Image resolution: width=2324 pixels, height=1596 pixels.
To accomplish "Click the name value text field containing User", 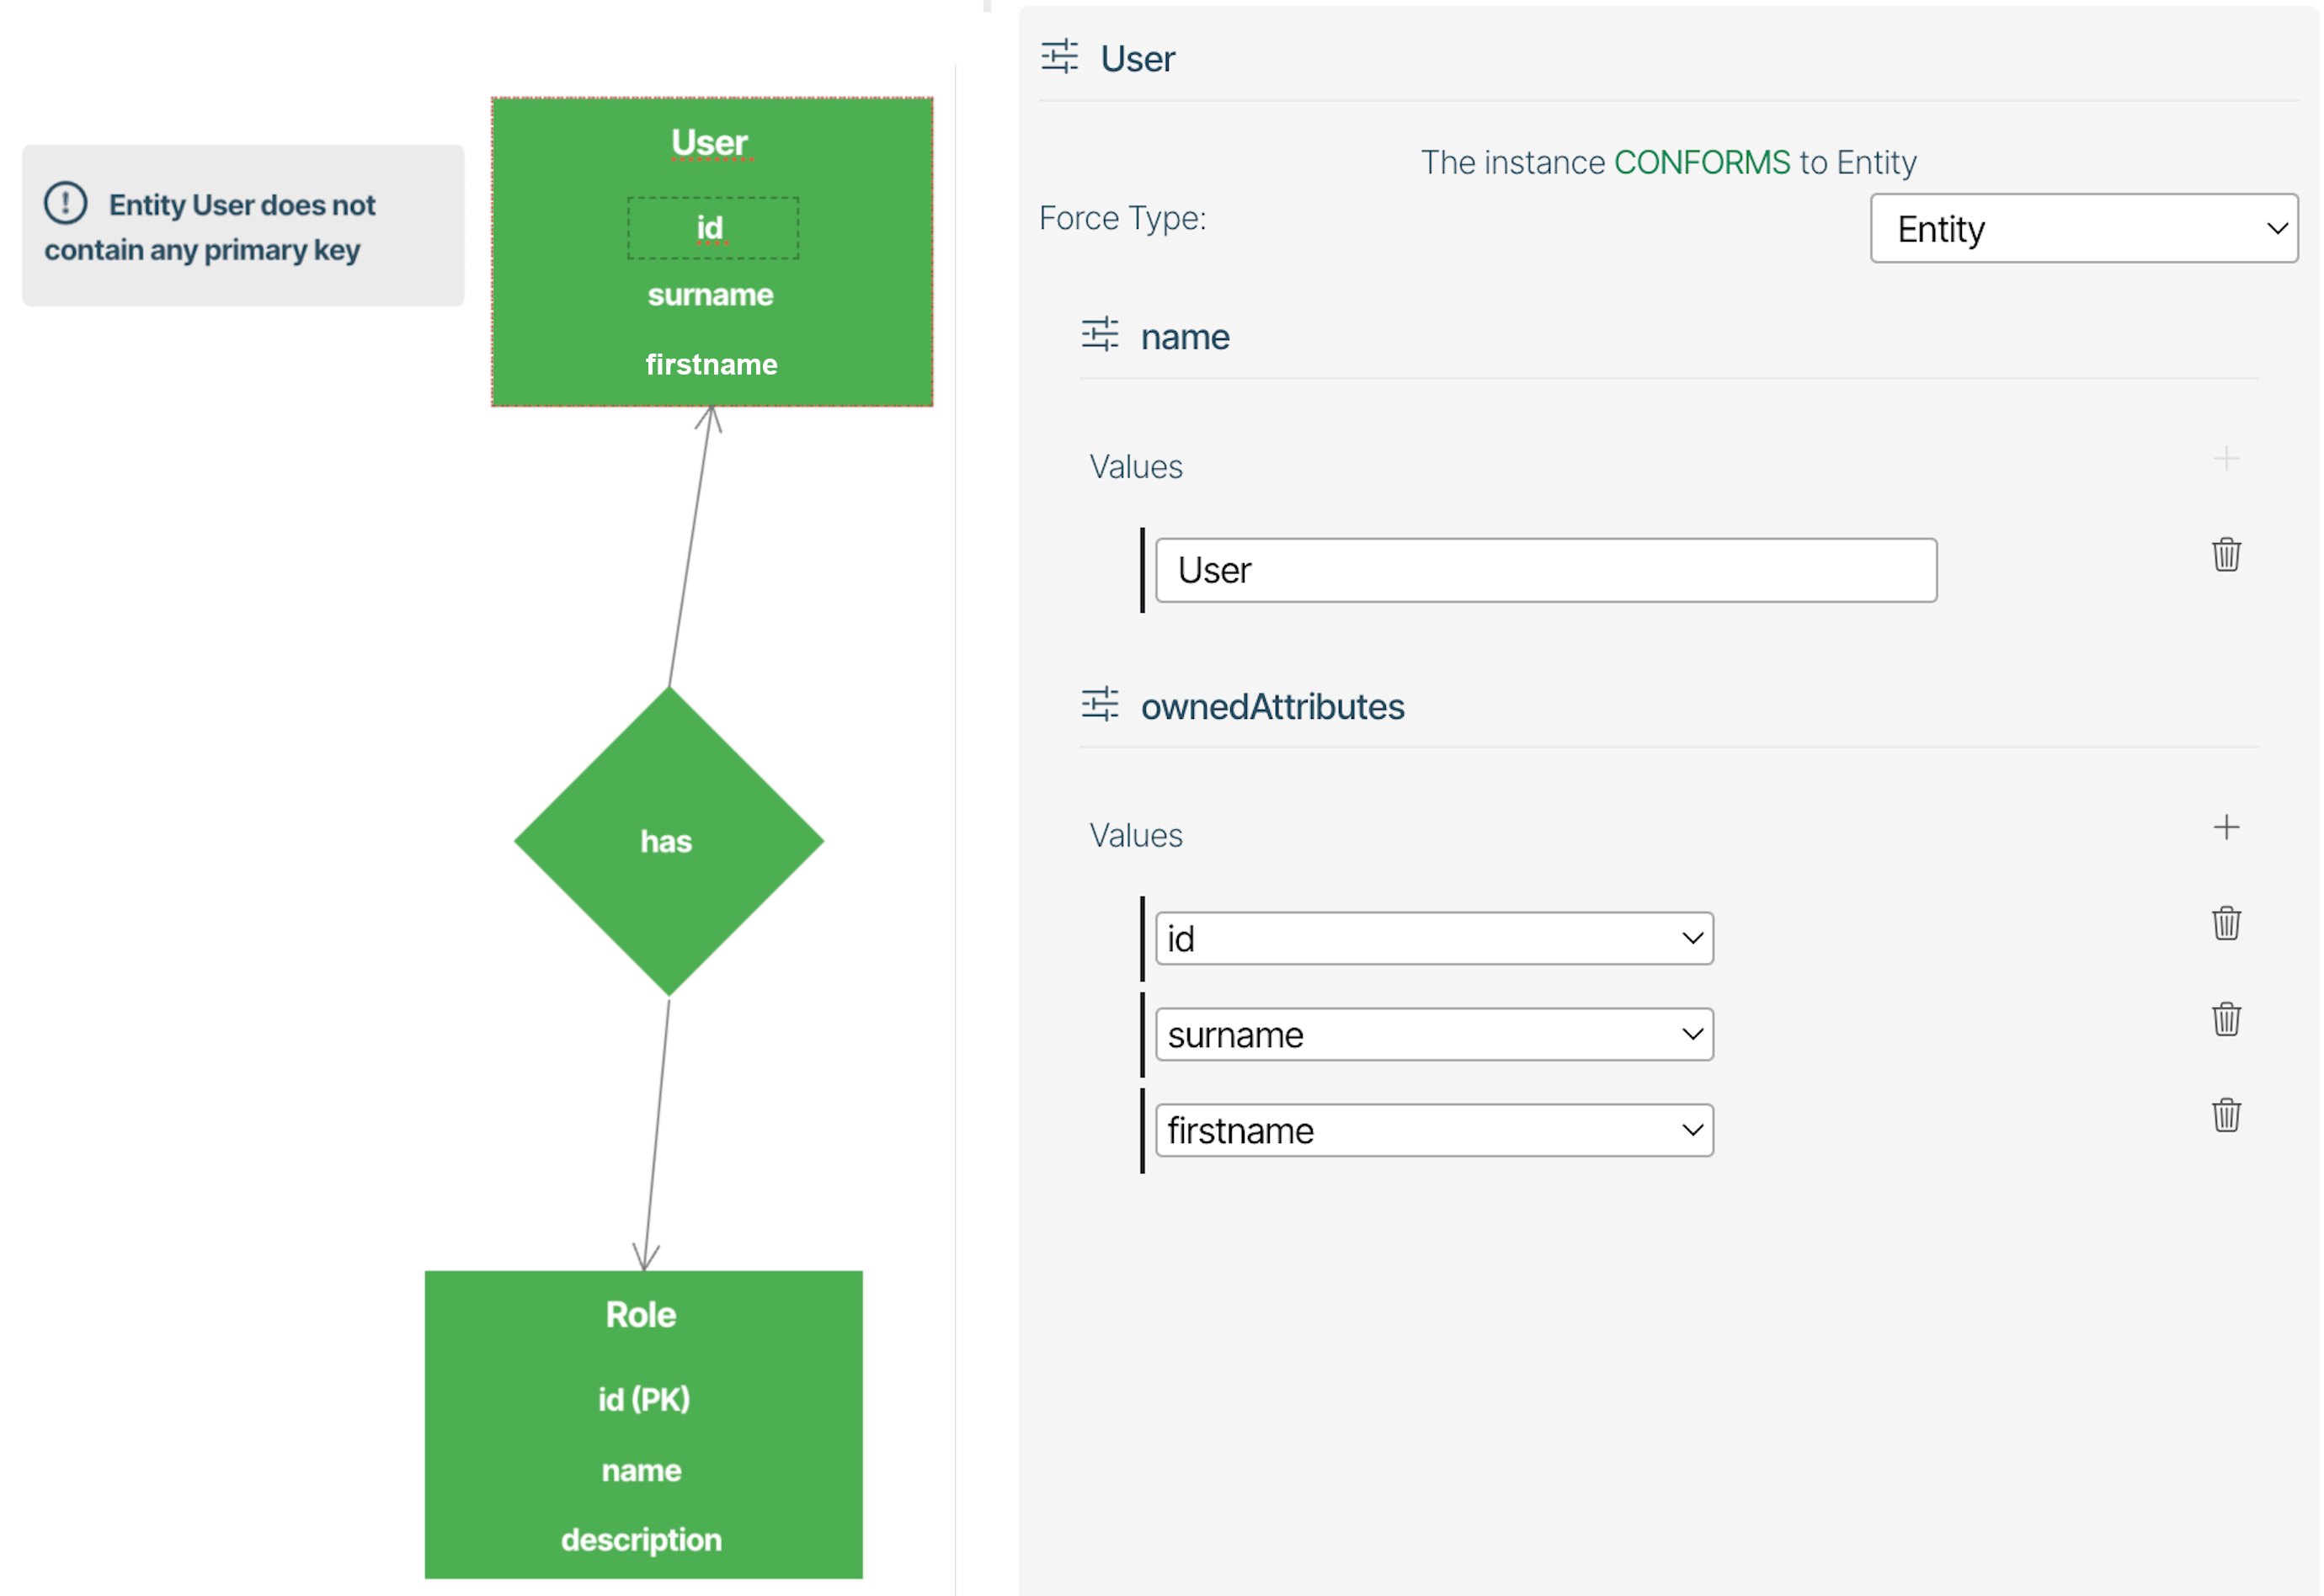I will (x=1548, y=571).
